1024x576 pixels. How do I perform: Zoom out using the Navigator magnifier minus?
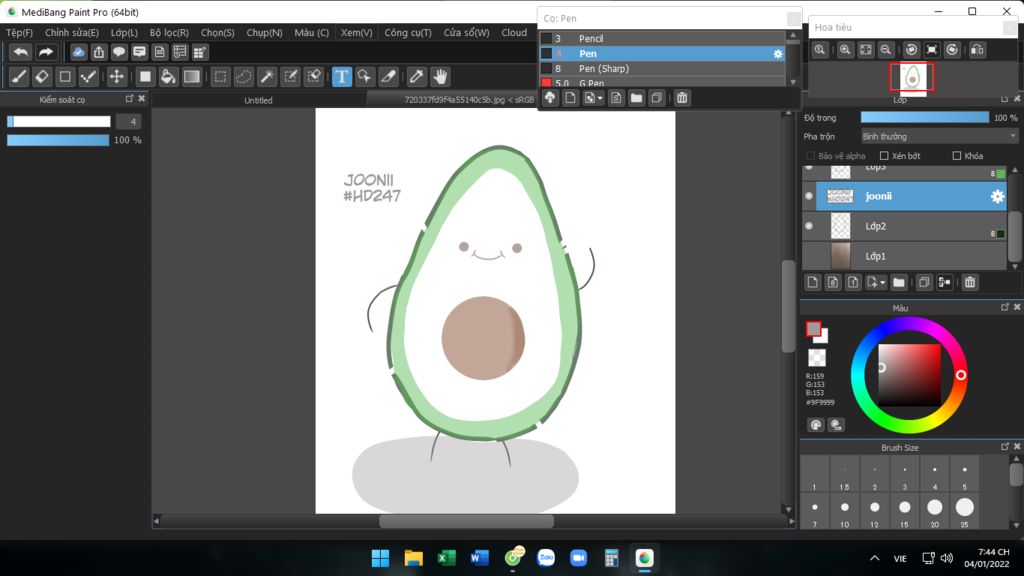pos(886,50)
